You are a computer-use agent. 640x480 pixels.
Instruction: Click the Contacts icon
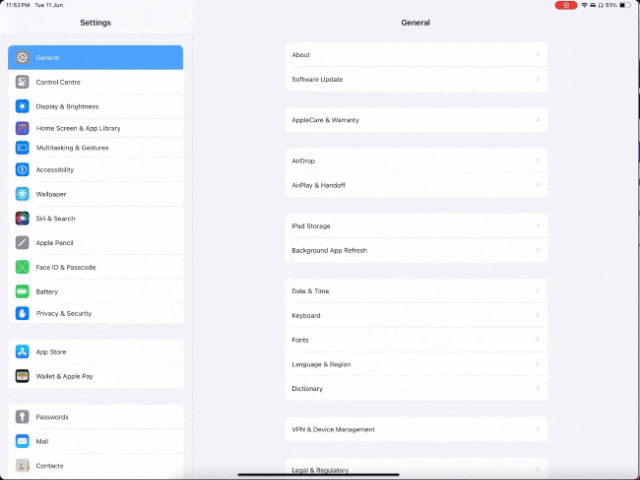point(22,465)
